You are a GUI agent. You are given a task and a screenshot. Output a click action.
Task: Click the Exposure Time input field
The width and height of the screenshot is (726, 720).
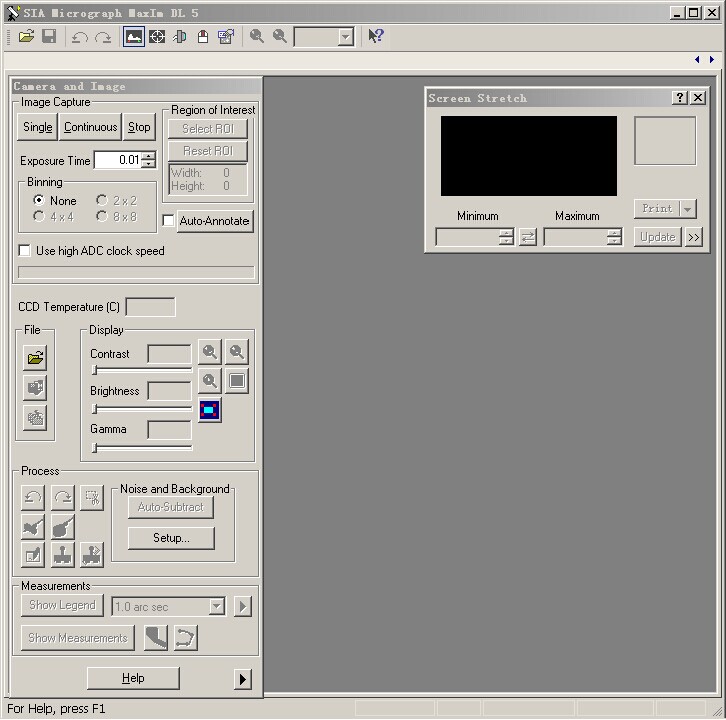click(117, 160)
